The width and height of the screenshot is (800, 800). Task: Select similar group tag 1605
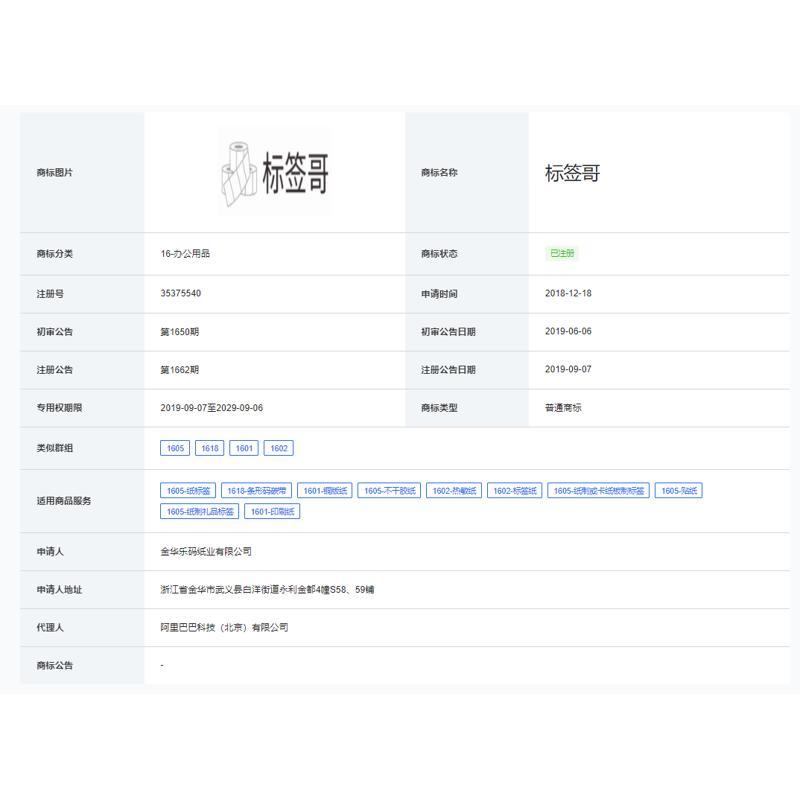(175, 448)
